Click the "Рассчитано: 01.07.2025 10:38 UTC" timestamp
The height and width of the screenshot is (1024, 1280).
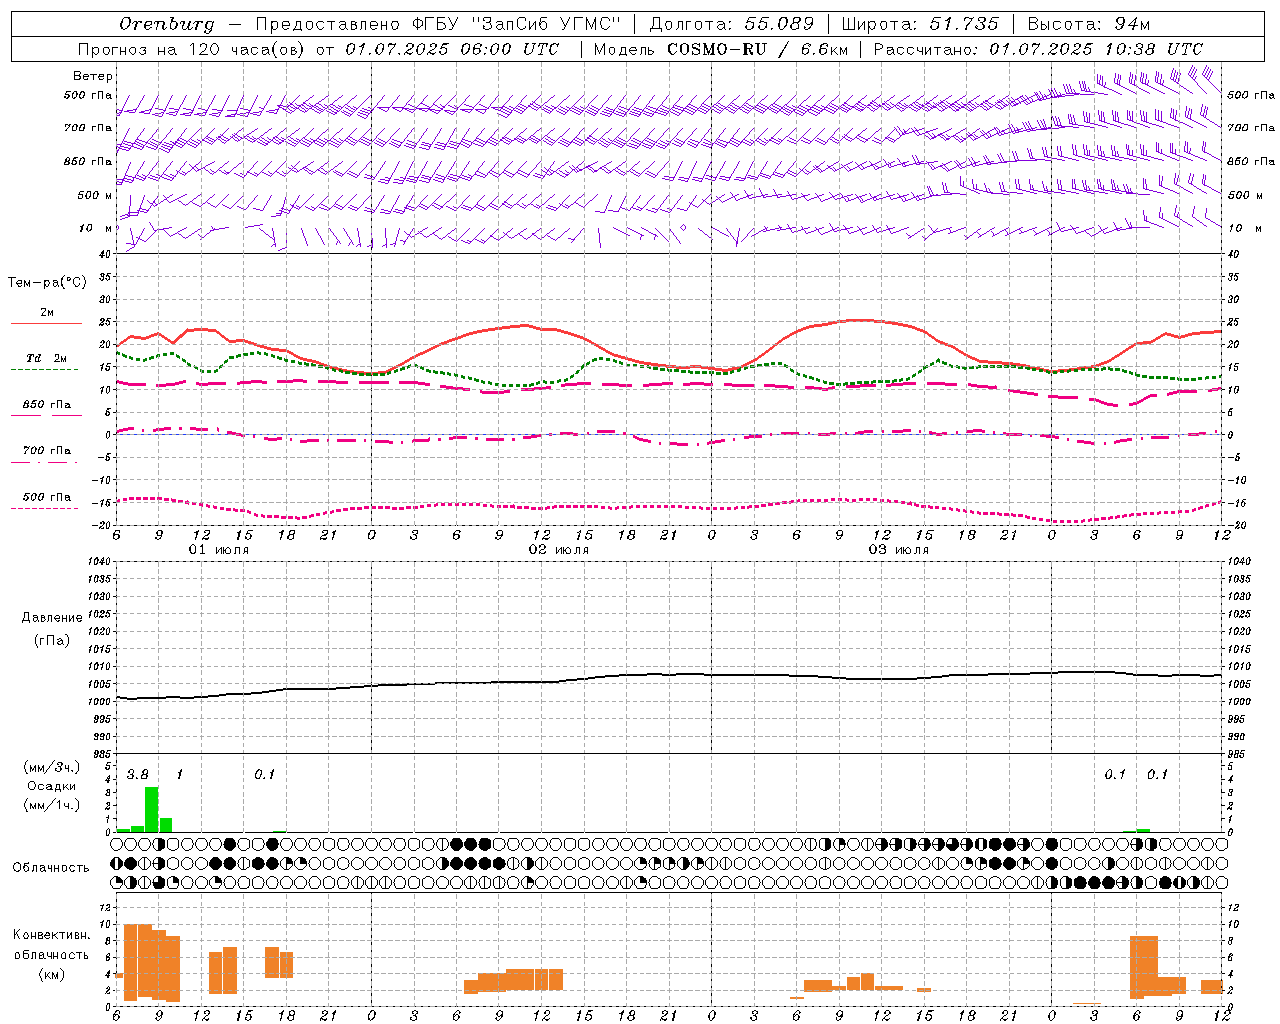coord(1038,49)
